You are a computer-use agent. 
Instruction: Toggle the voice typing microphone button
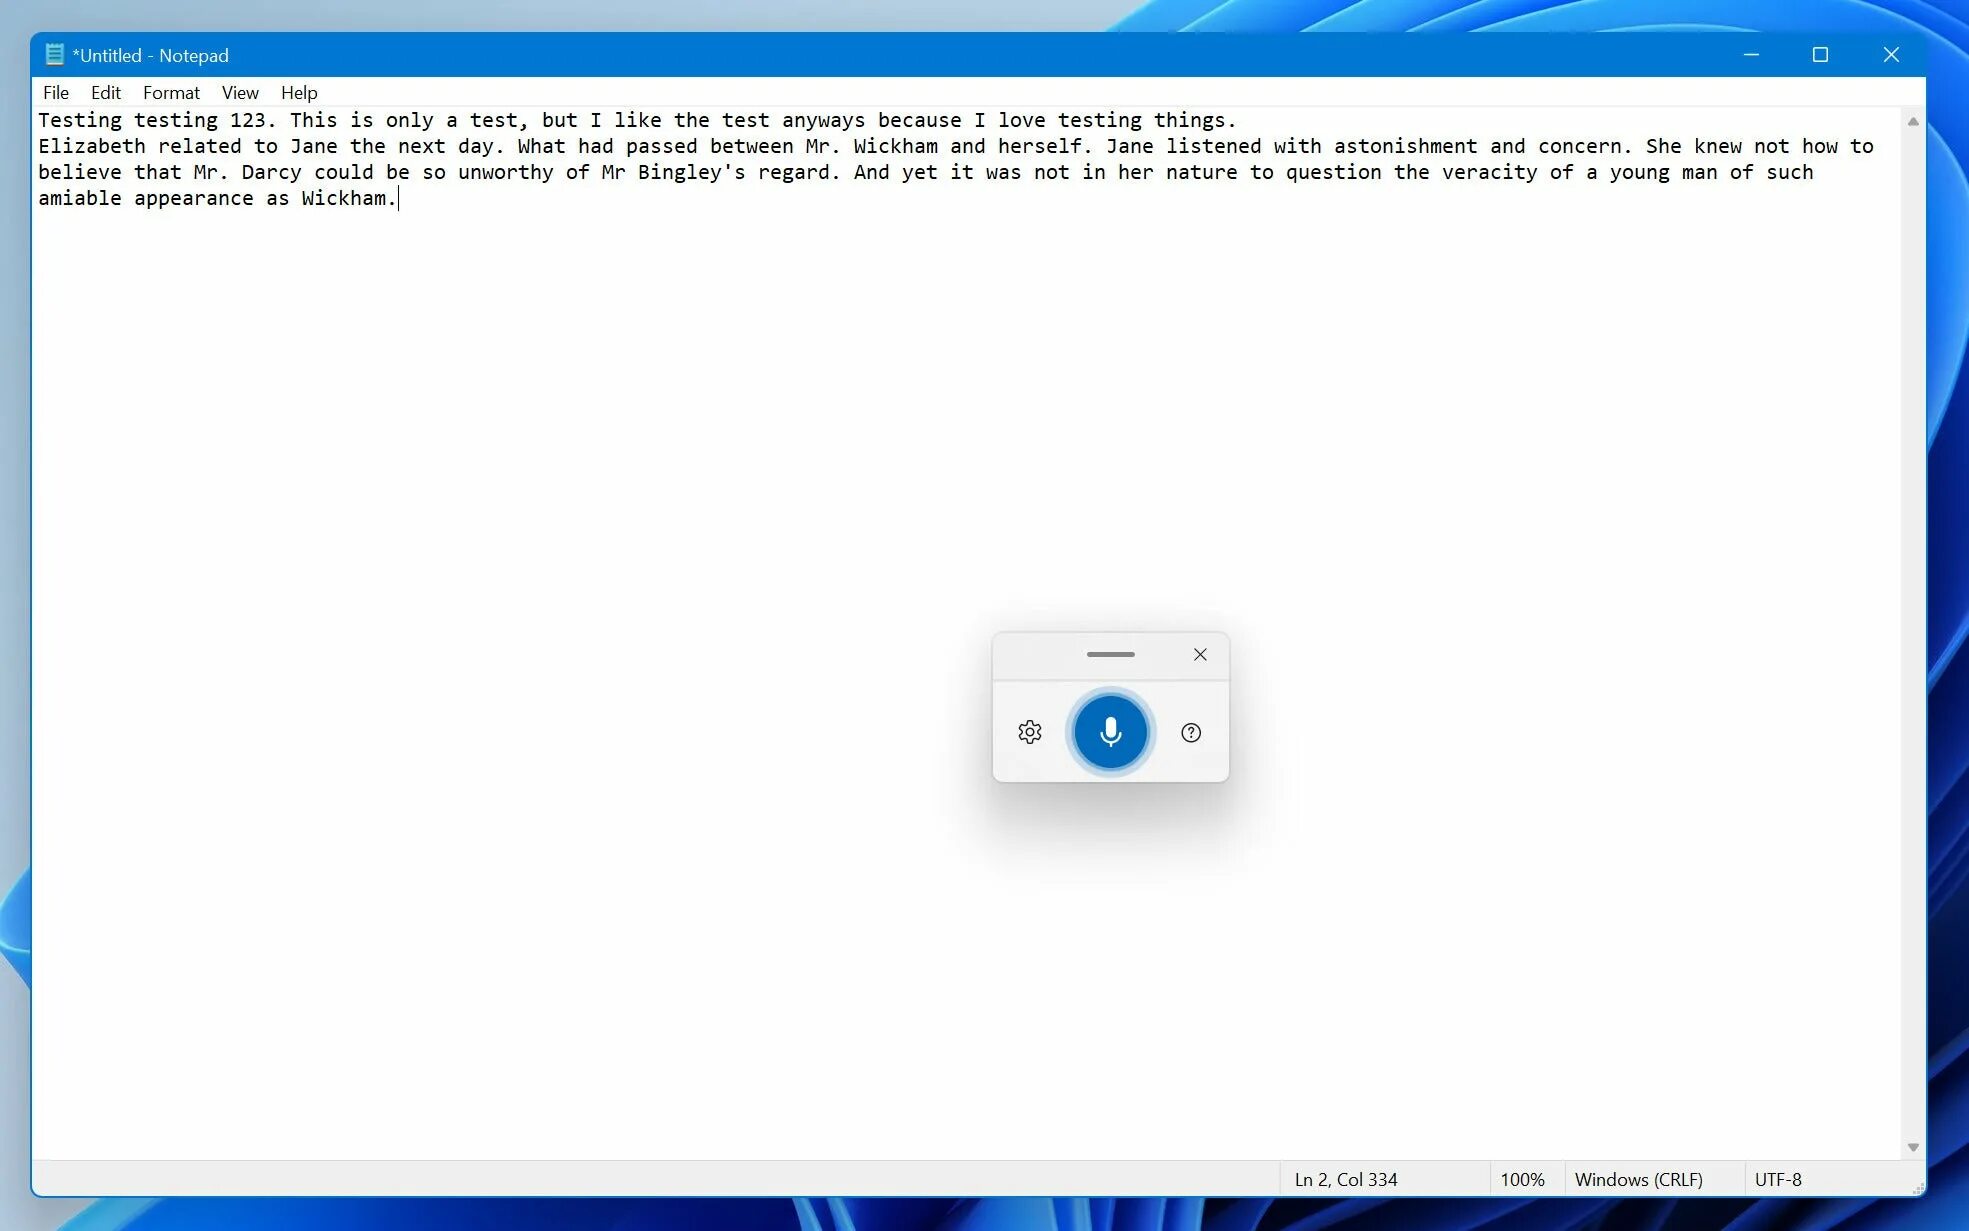click(x=1110, y=732)
